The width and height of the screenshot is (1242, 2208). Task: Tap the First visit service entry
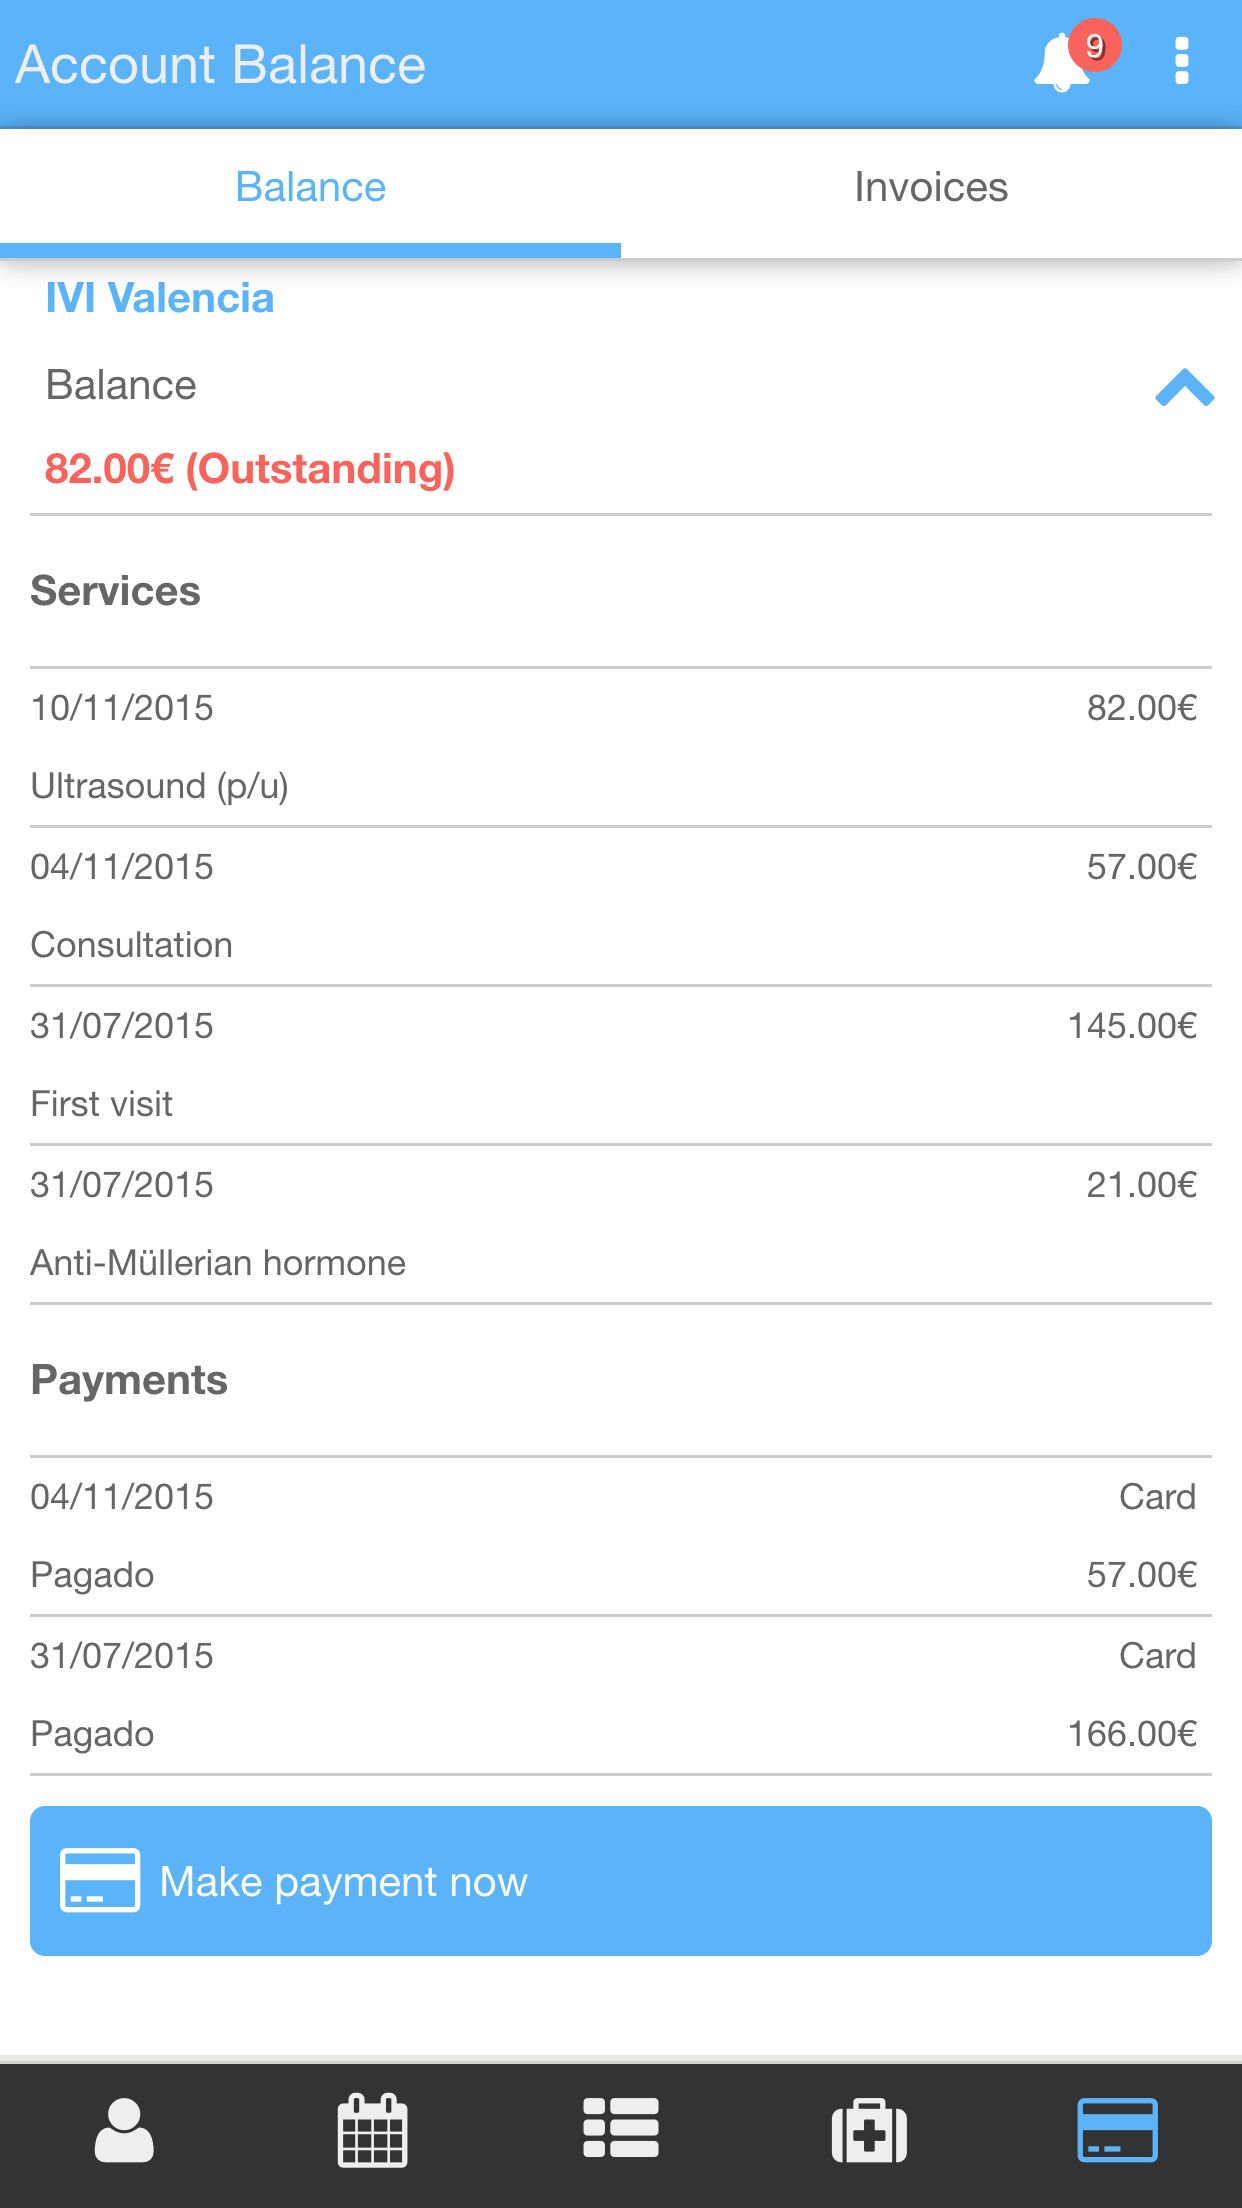point(621,1065)
